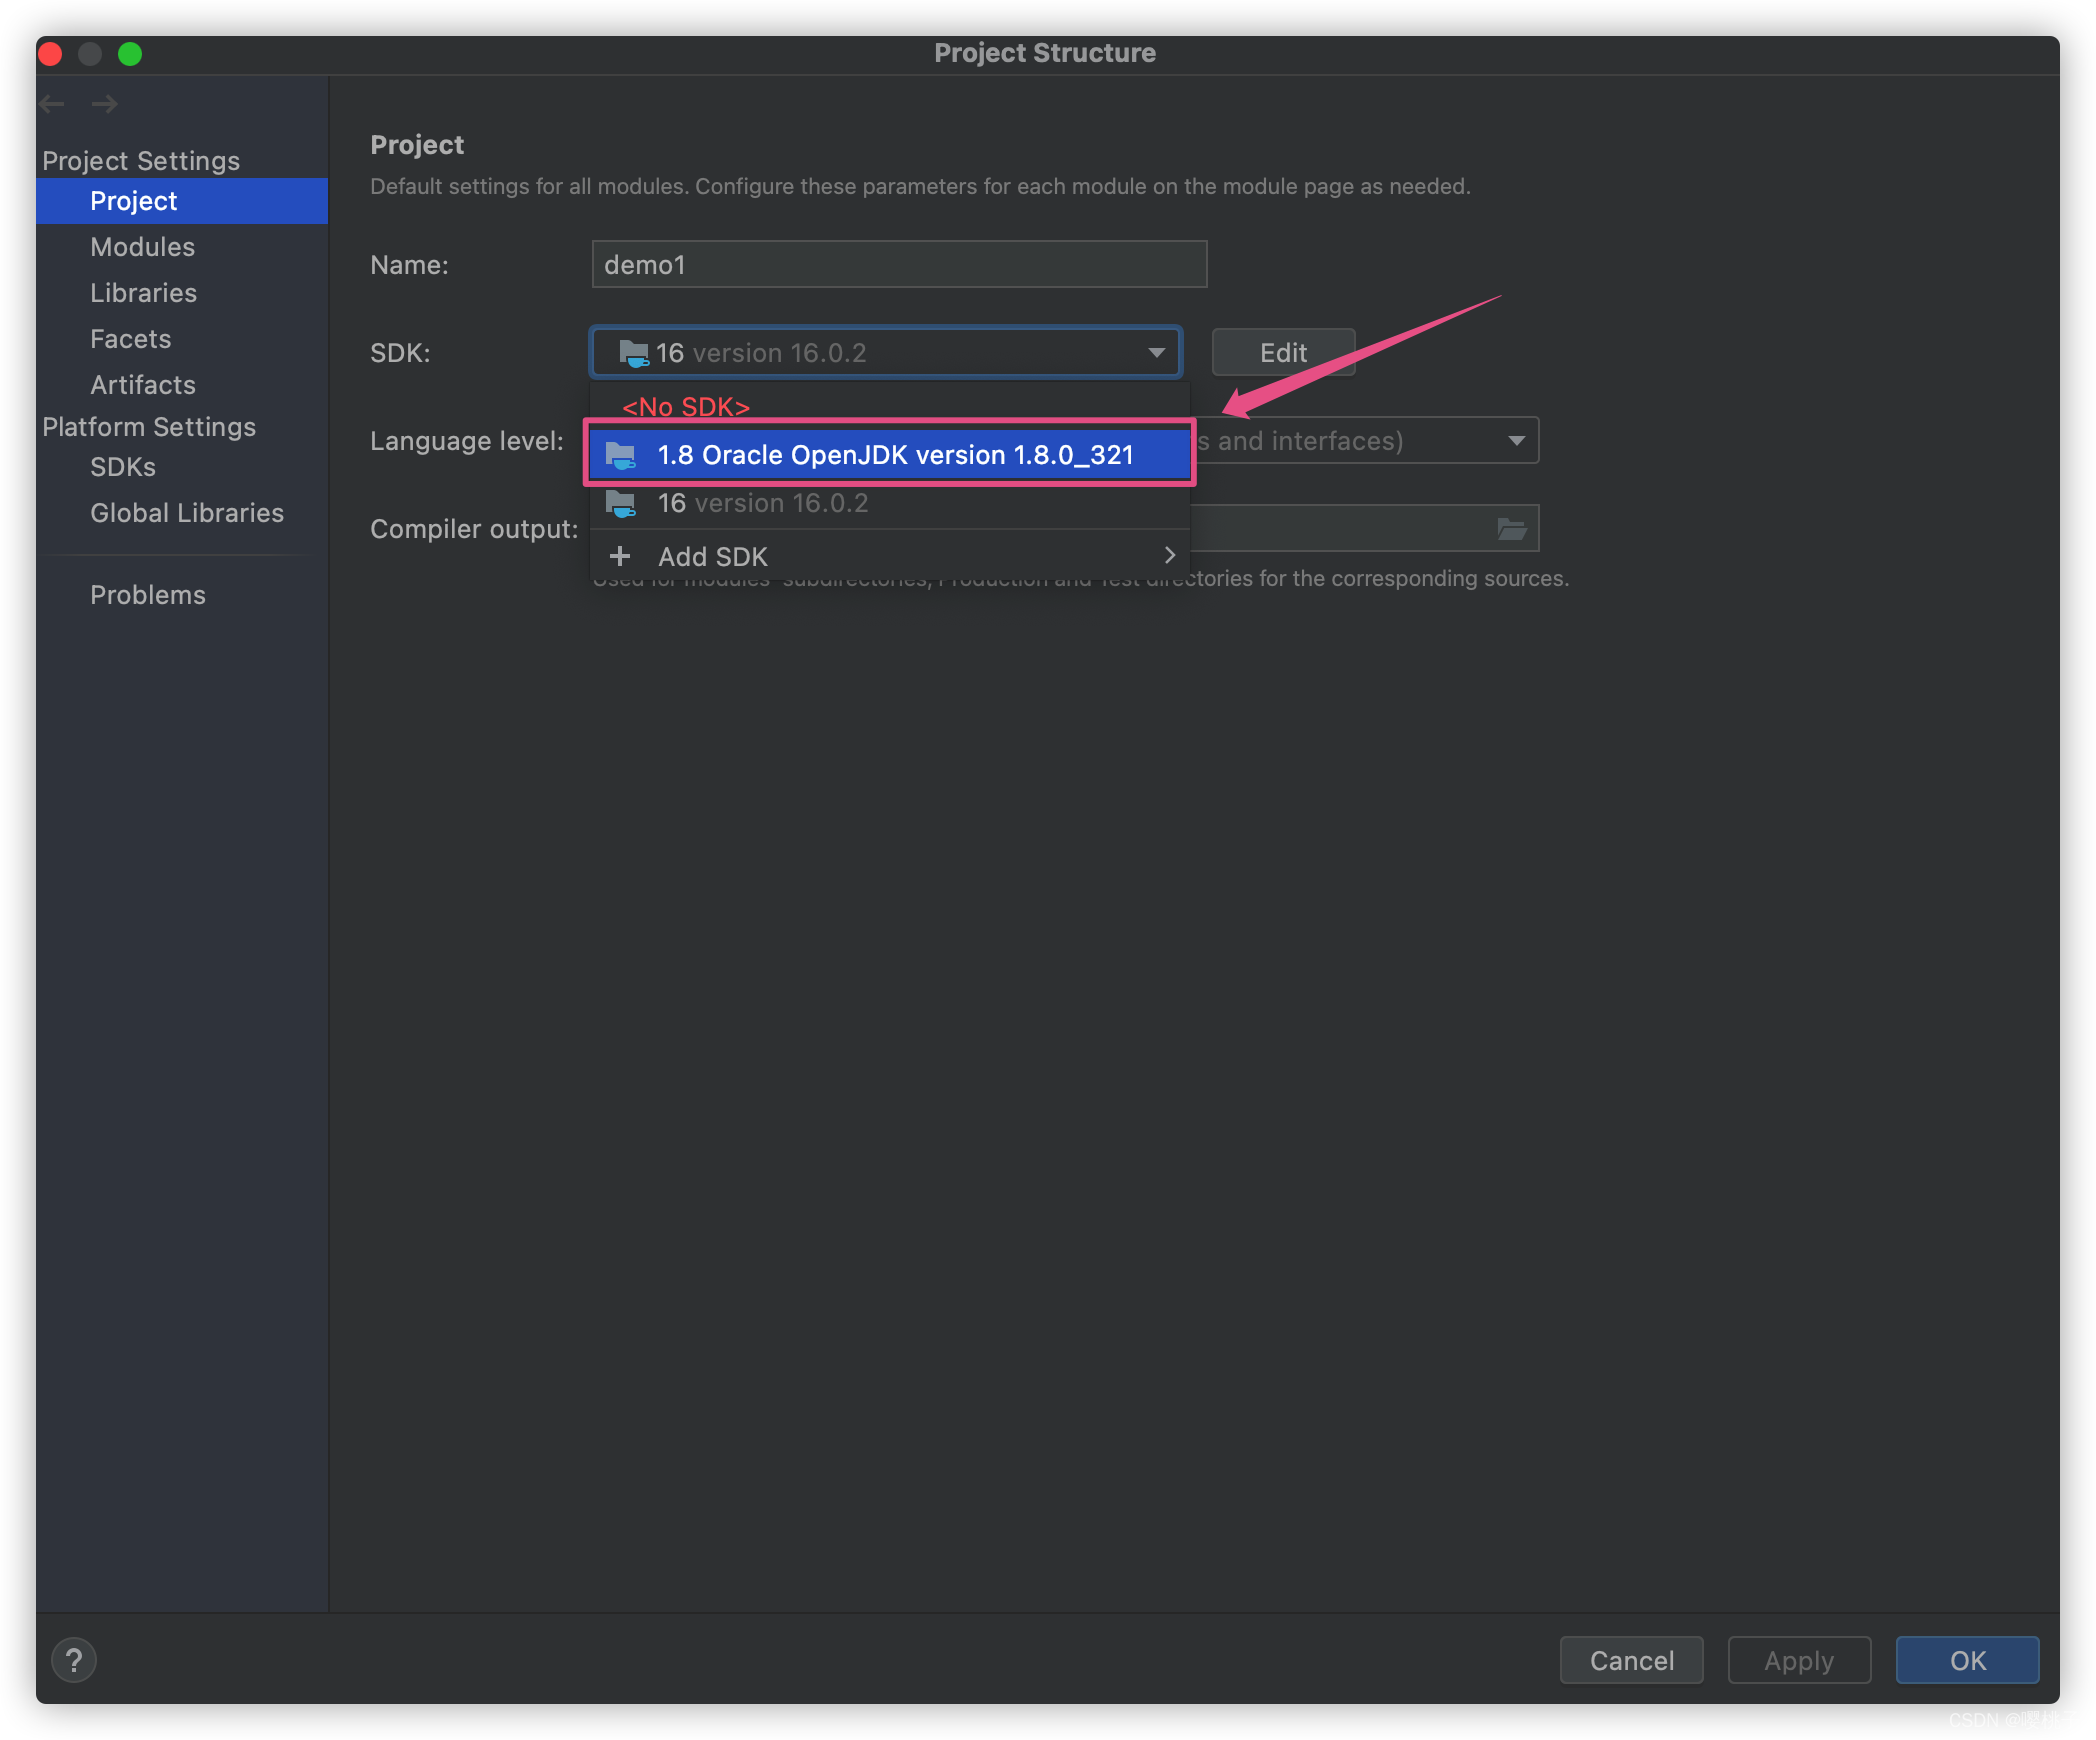Click the back navigation arrow

pos(53,104)
